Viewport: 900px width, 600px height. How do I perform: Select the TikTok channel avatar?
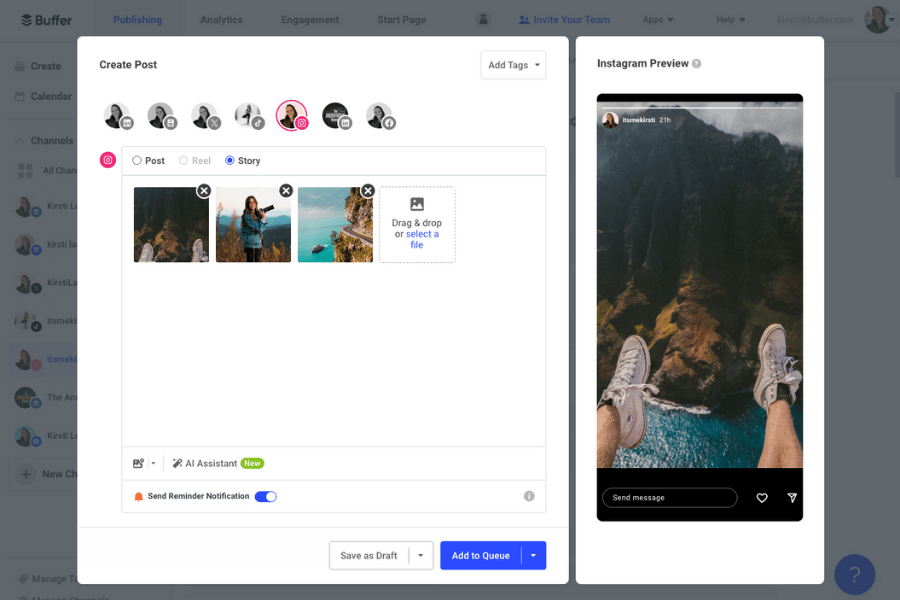pos(250,115)
